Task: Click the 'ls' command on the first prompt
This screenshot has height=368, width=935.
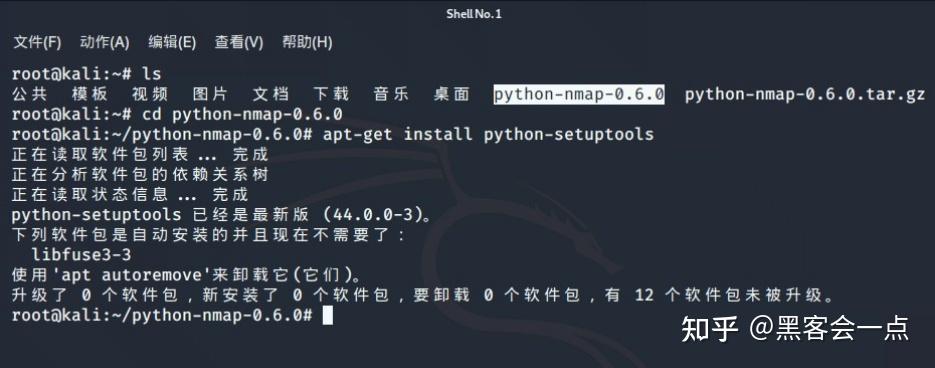Action: point(151,74)
